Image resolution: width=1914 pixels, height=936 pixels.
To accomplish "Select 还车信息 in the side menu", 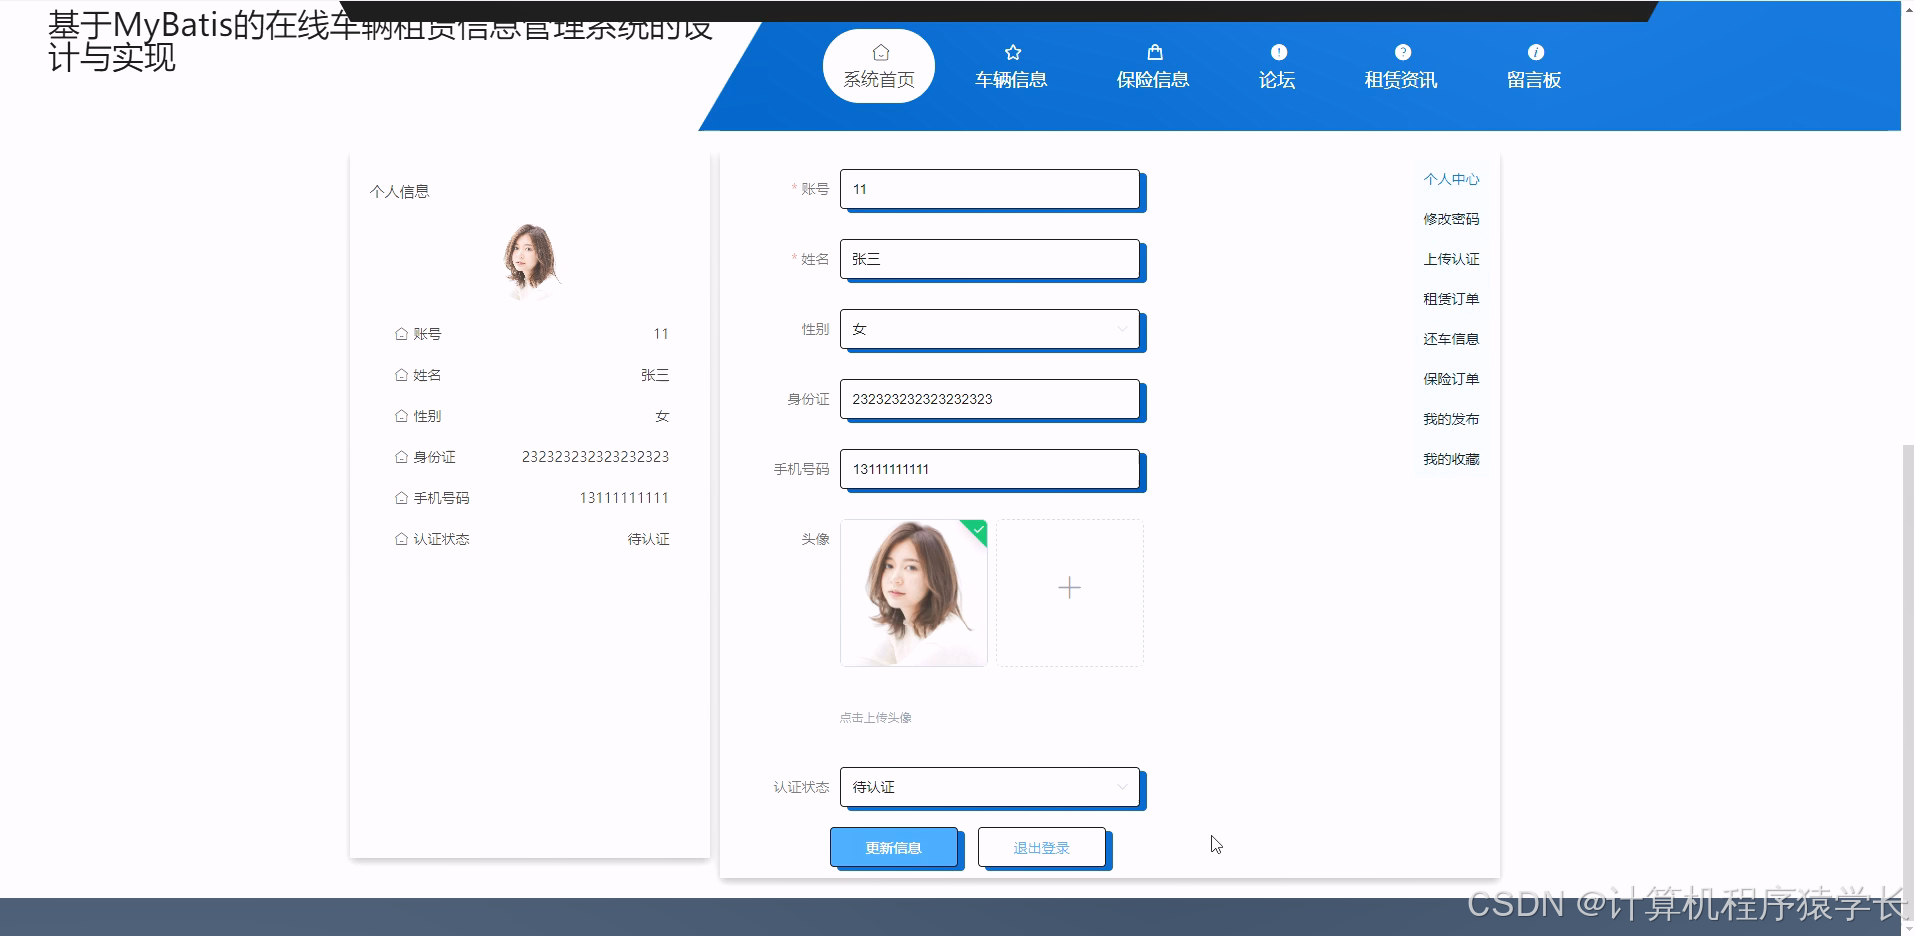I will pyautogui.click(x=1451, y=339).
